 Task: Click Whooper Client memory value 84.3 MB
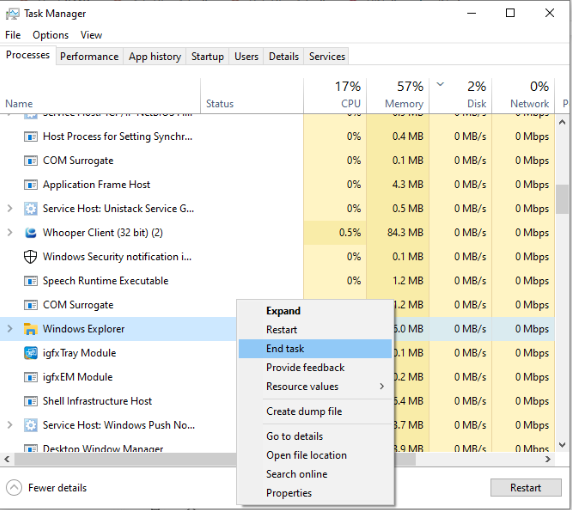tap(405, 232)
